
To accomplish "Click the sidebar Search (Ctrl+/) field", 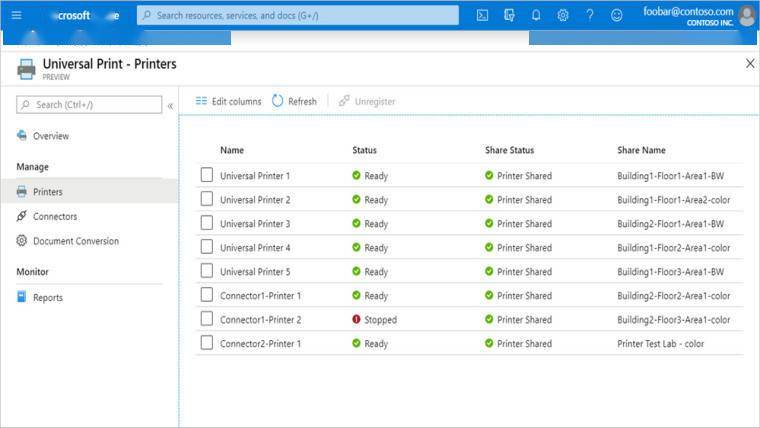I will tap(89, 104).
